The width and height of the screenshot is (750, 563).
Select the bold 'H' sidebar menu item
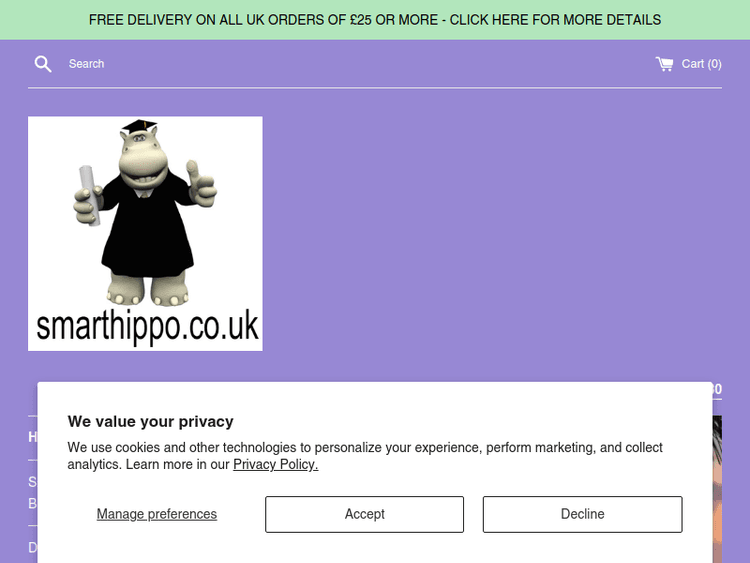coord(33,437)
